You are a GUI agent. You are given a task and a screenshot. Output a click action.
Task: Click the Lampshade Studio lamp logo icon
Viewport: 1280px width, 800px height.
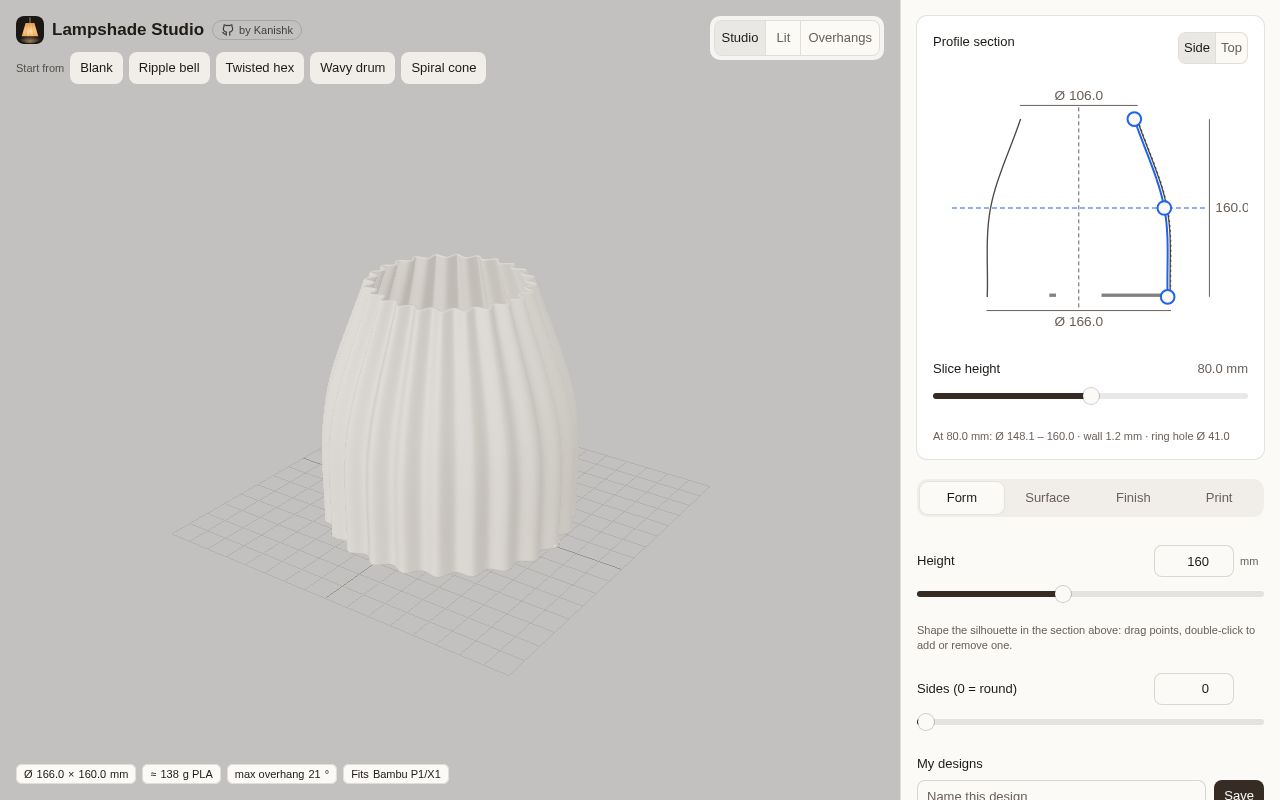30,30
